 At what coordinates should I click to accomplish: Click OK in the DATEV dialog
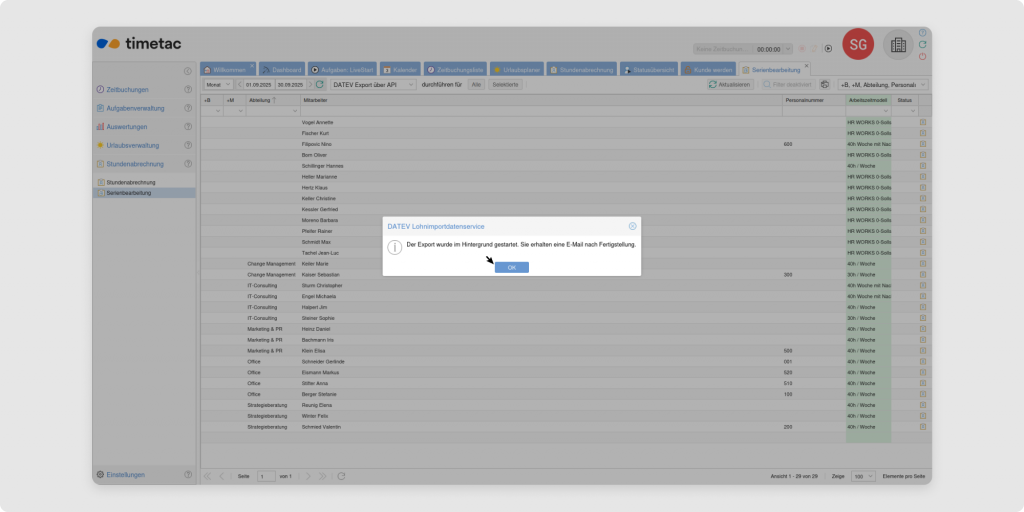511,268
